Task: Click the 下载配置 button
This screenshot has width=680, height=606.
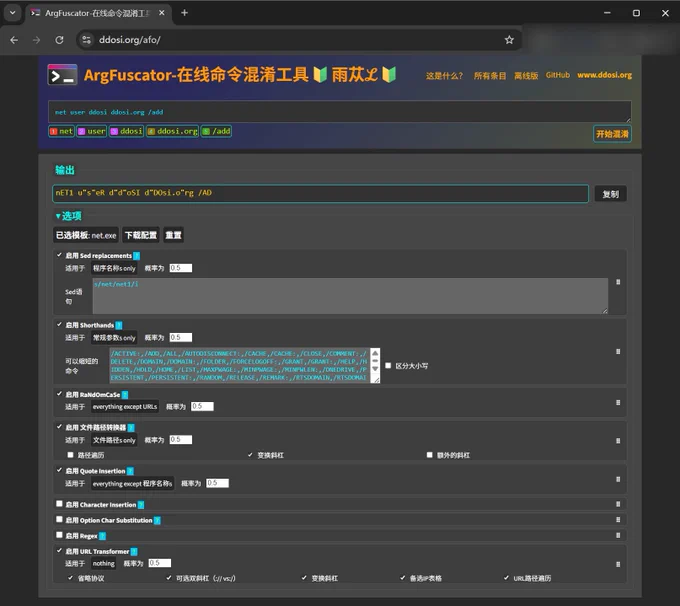Action: 141,236
